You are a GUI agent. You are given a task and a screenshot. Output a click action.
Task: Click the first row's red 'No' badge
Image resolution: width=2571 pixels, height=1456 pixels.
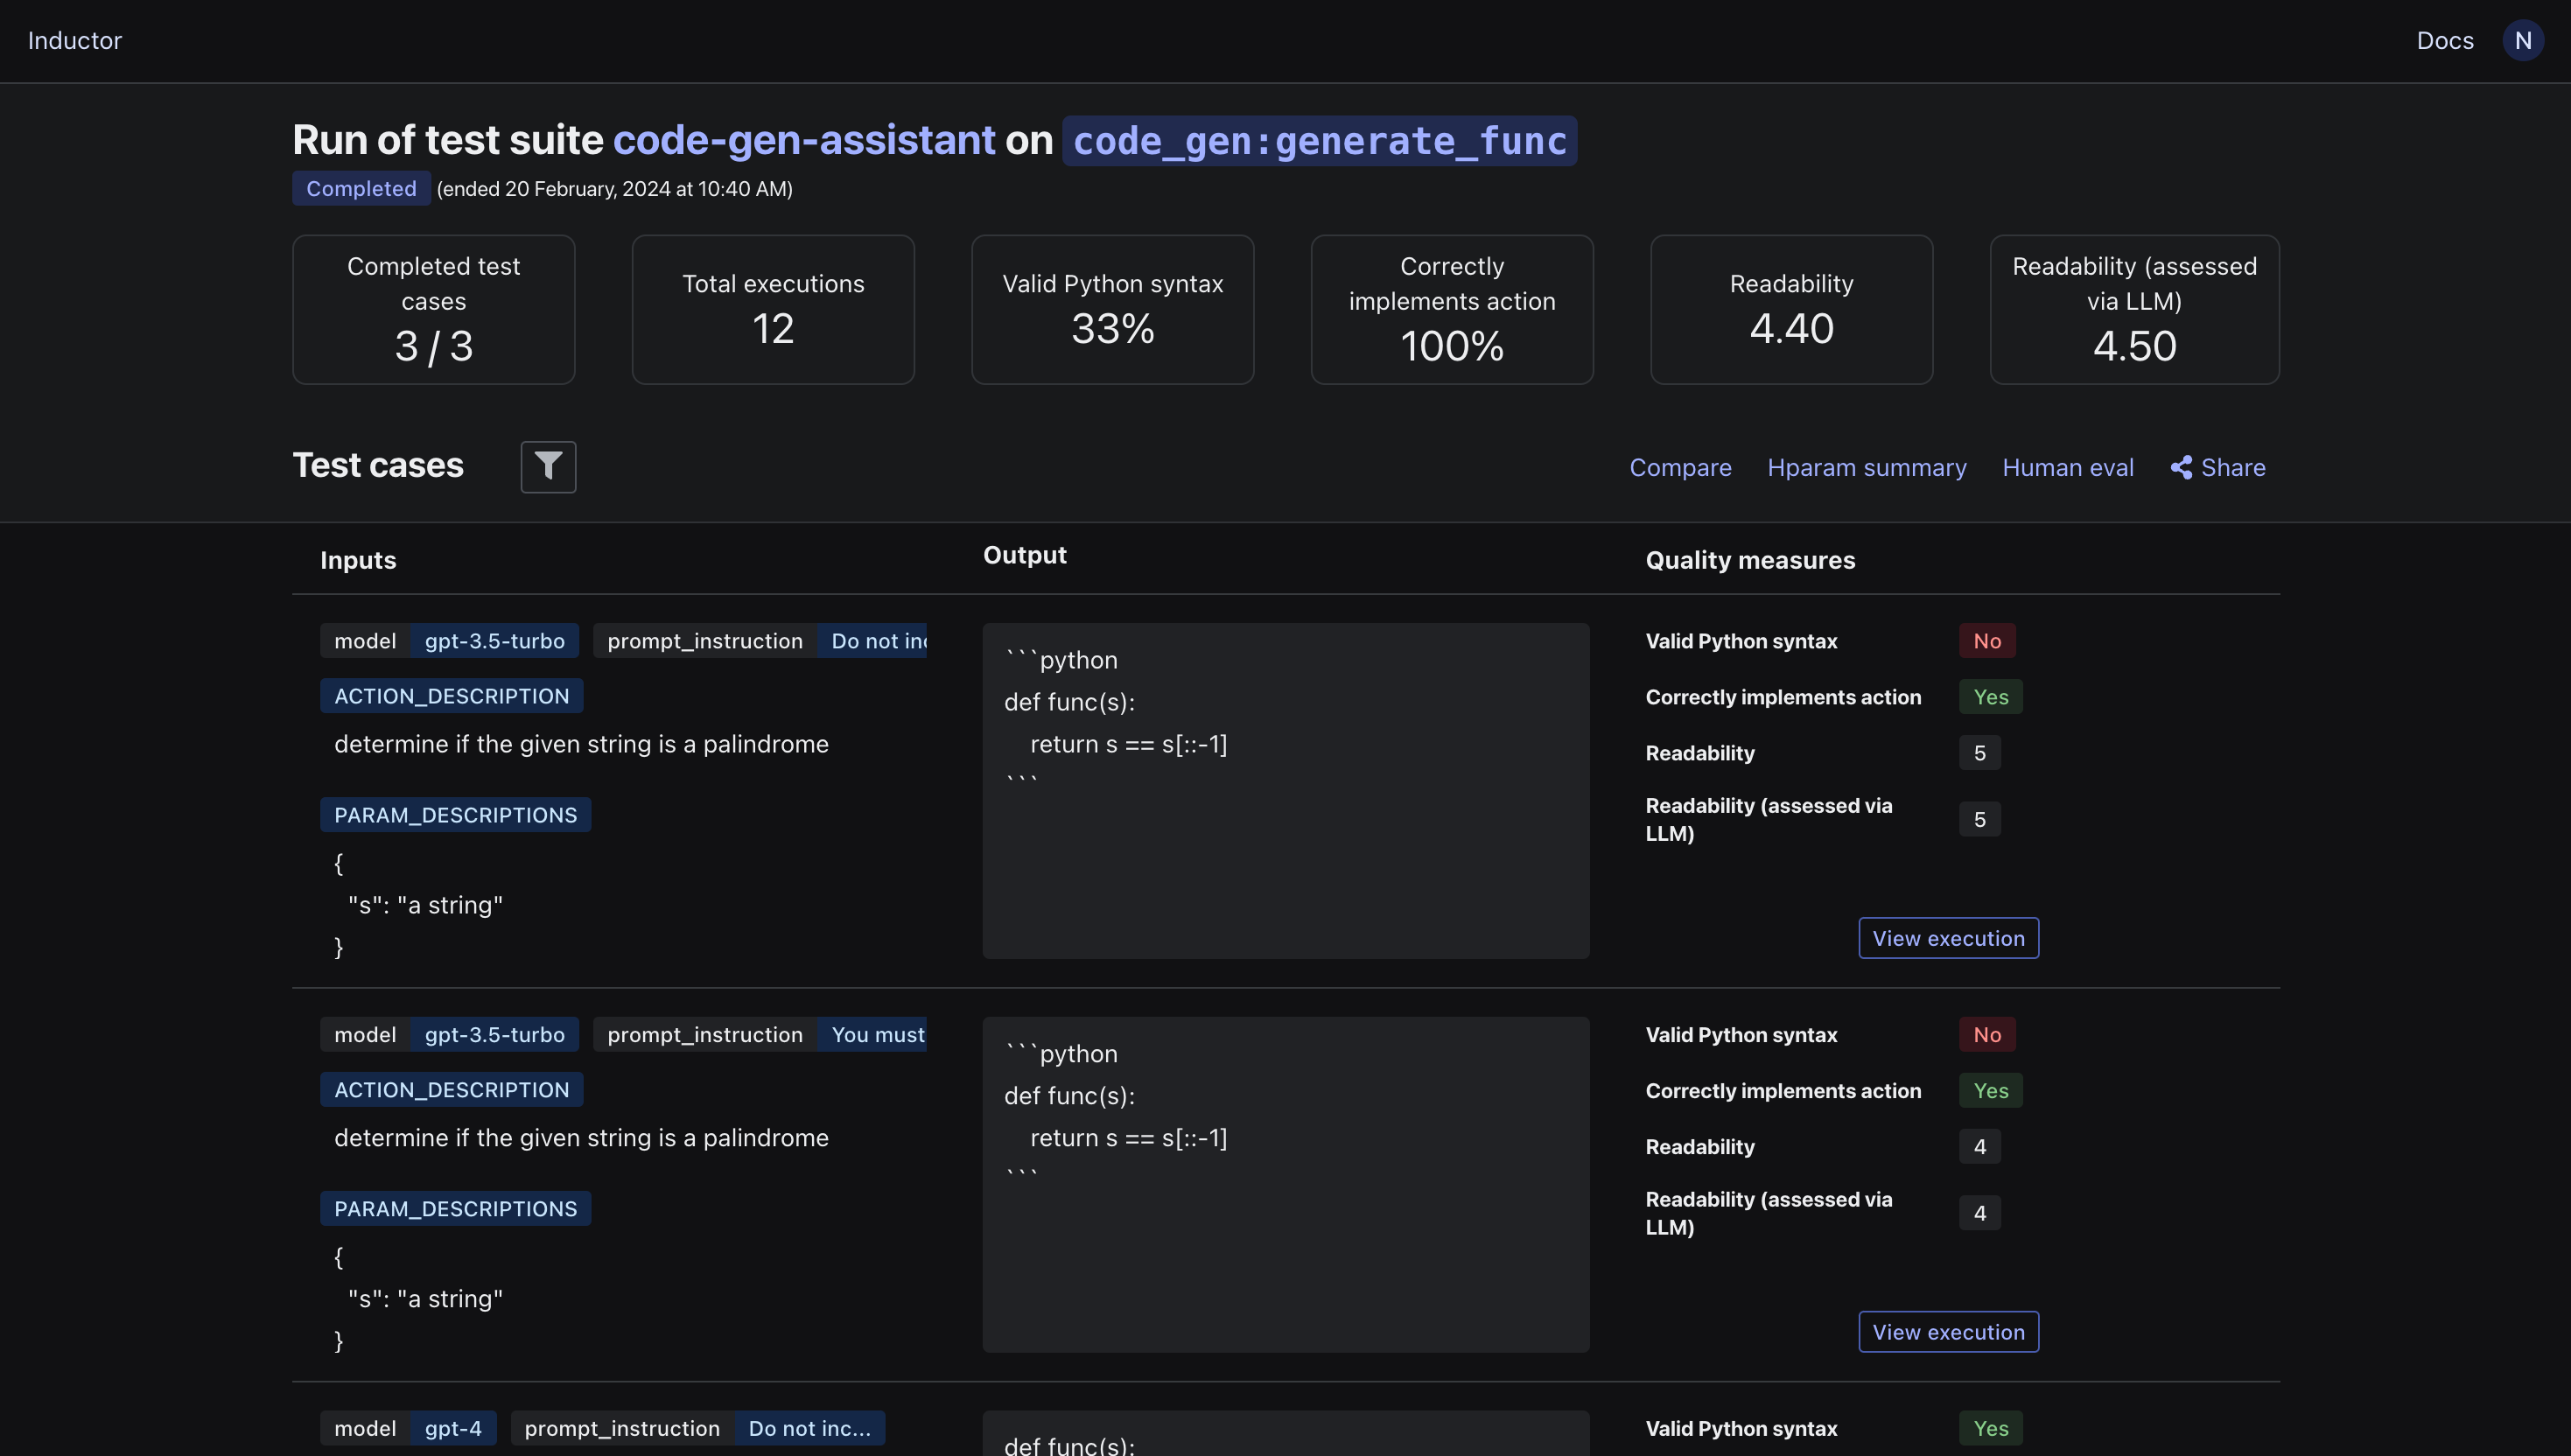click(x=1986, y=641)
